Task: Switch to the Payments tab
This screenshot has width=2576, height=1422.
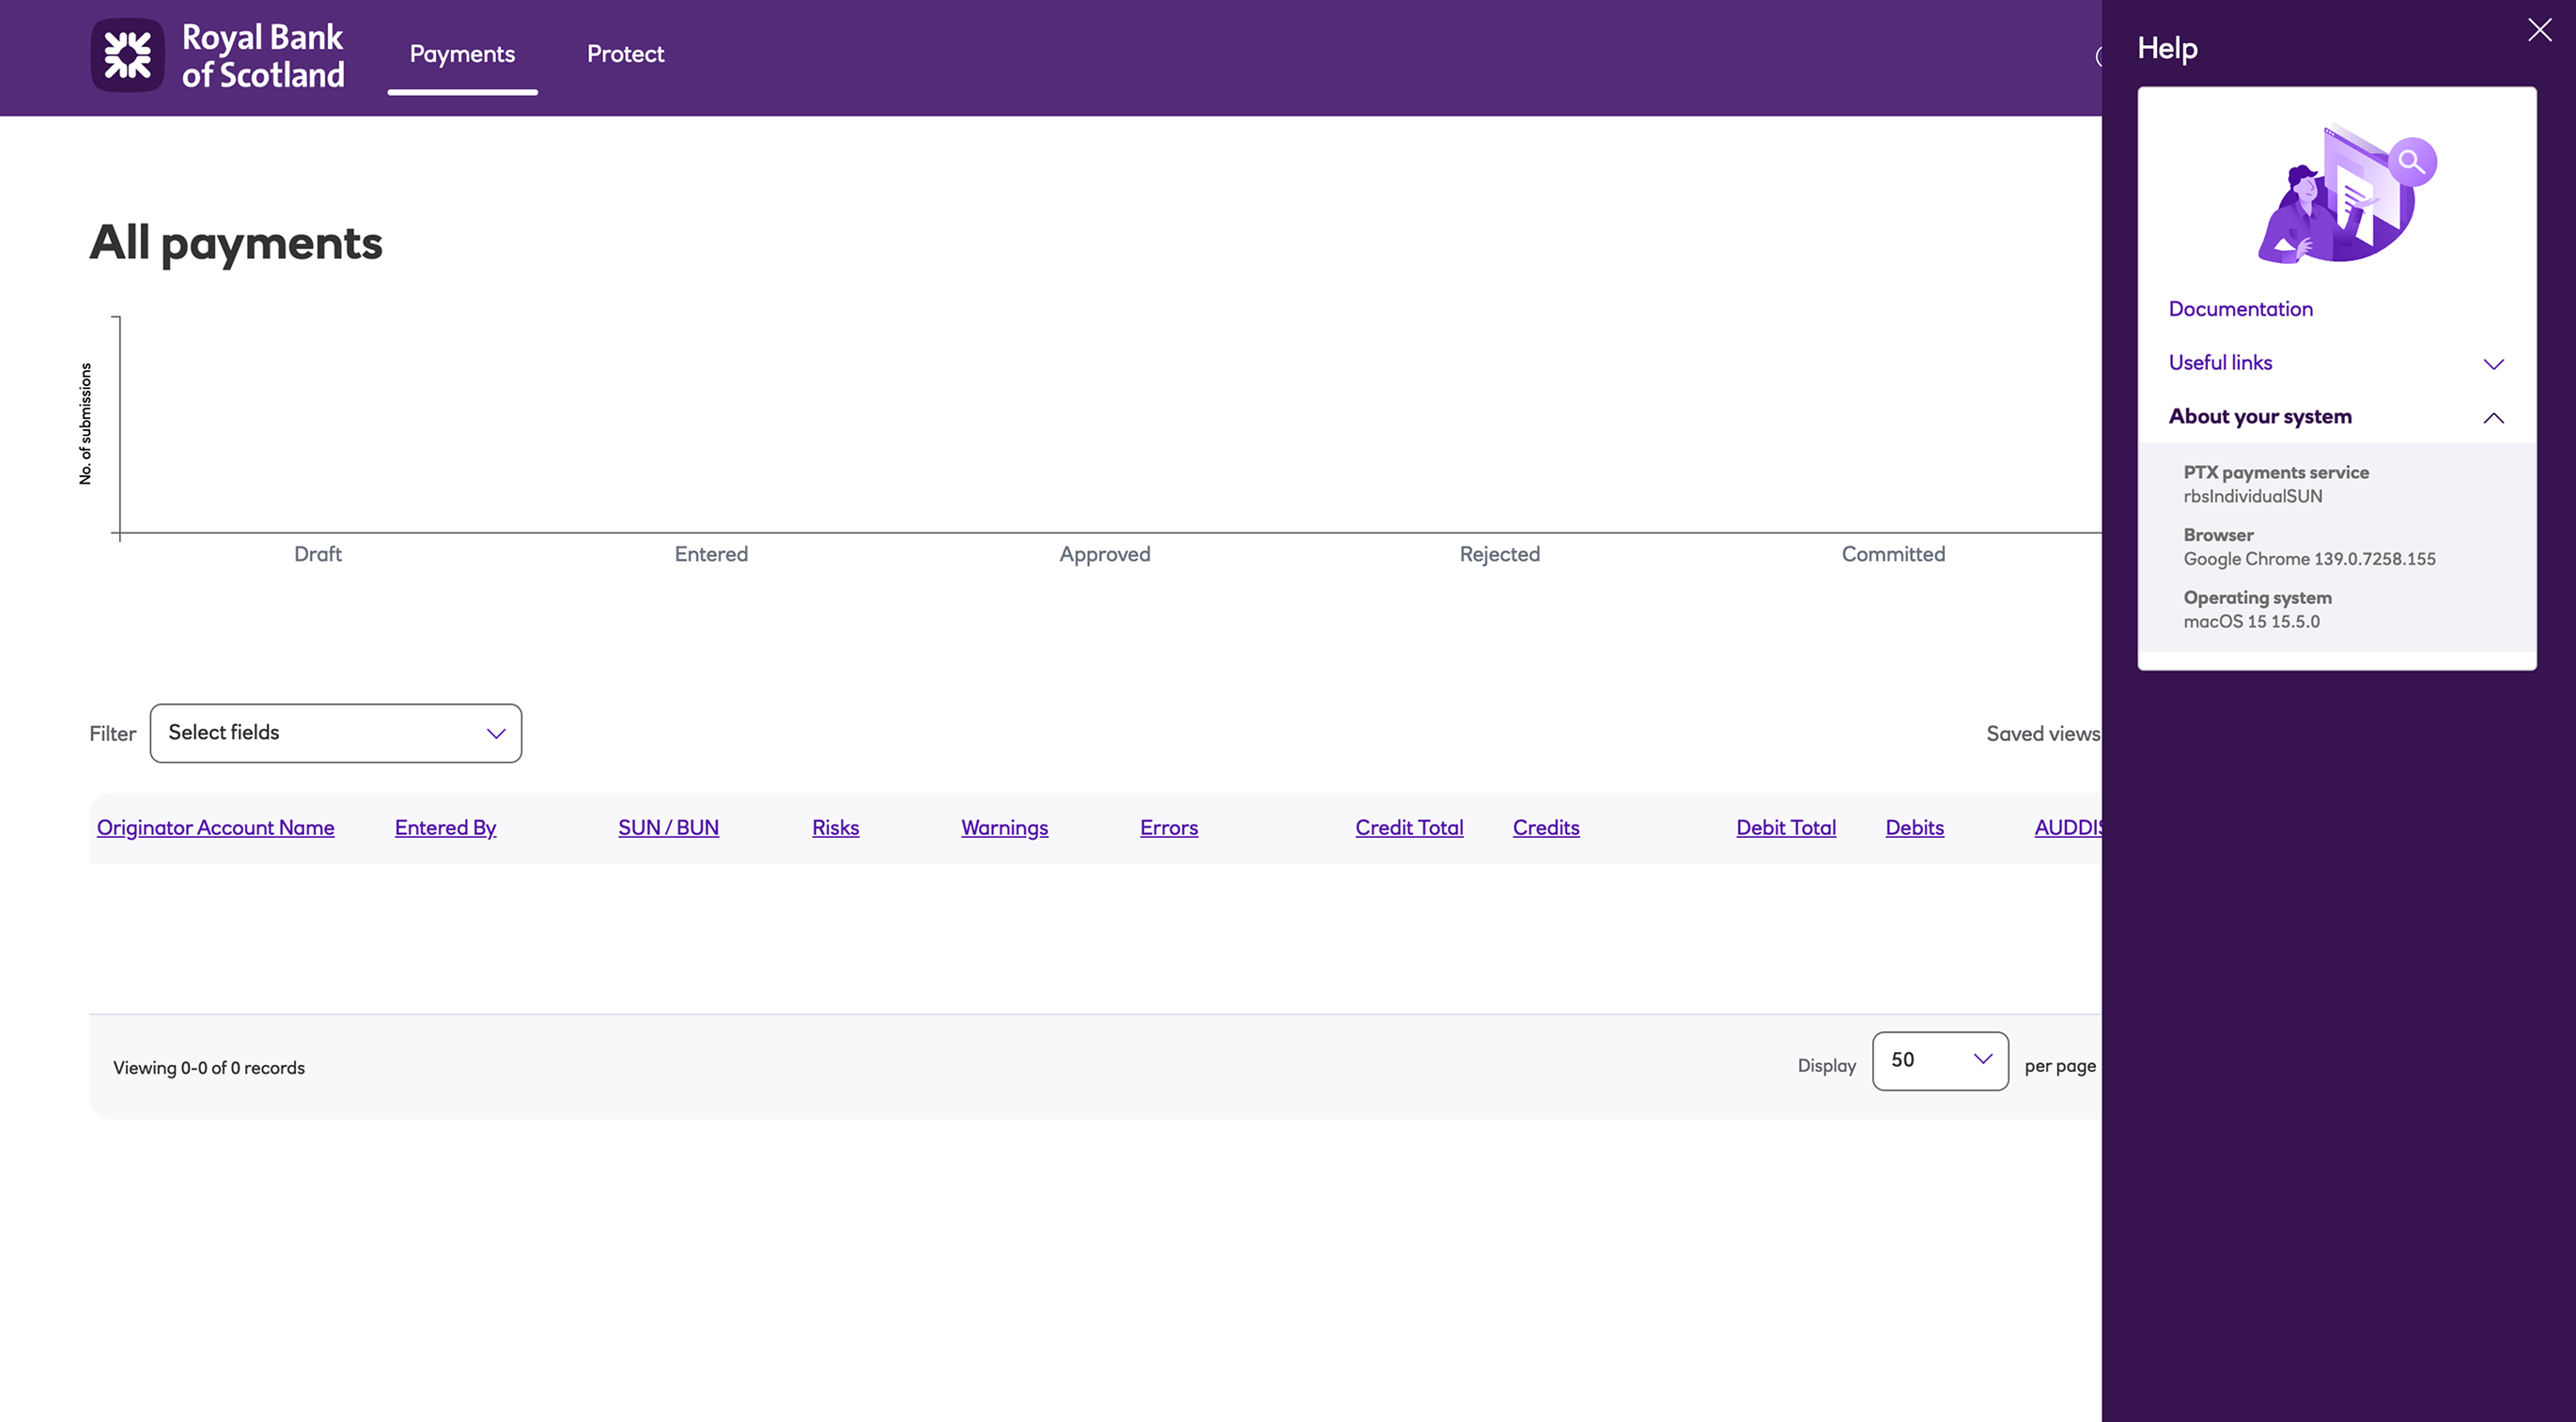Action: [x=462, y=54]
